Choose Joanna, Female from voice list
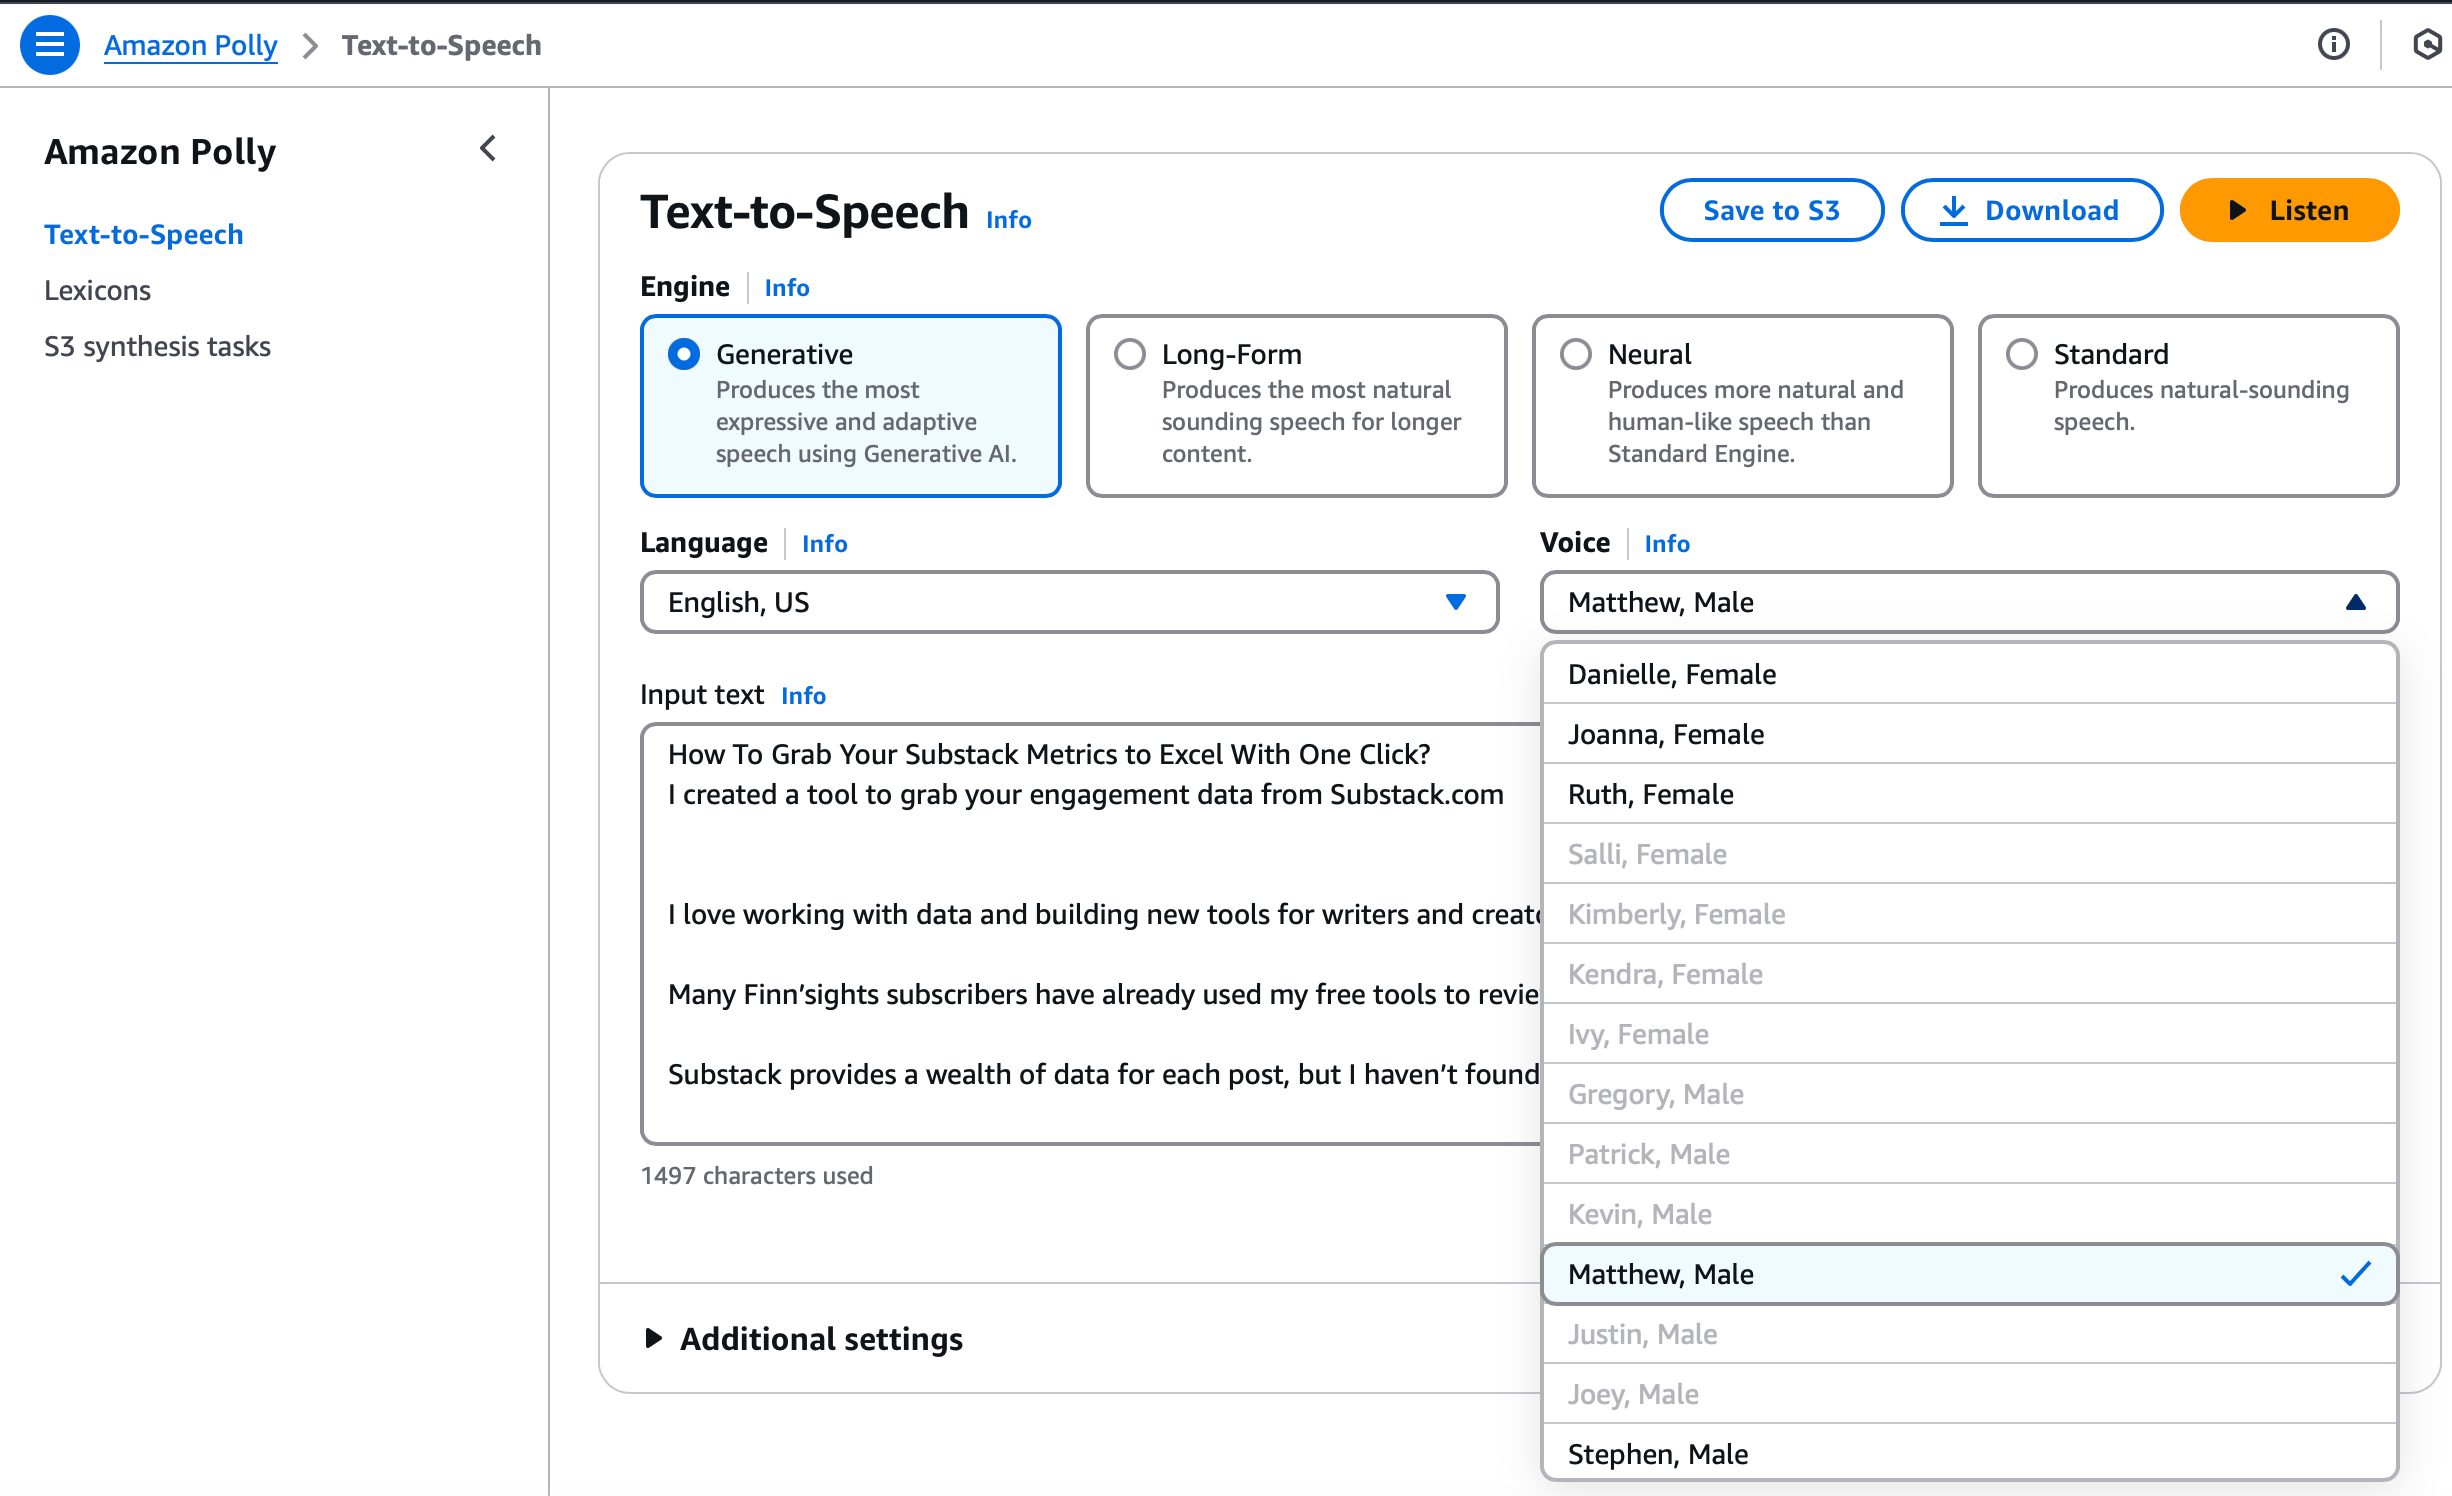Image resolution: width=2452 pixels, height=1496 pixels. 1969,734
